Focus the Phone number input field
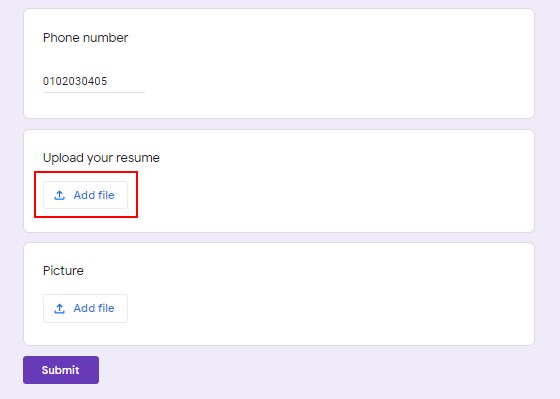The height and width of the screenshot is (399, 560). 94,81
